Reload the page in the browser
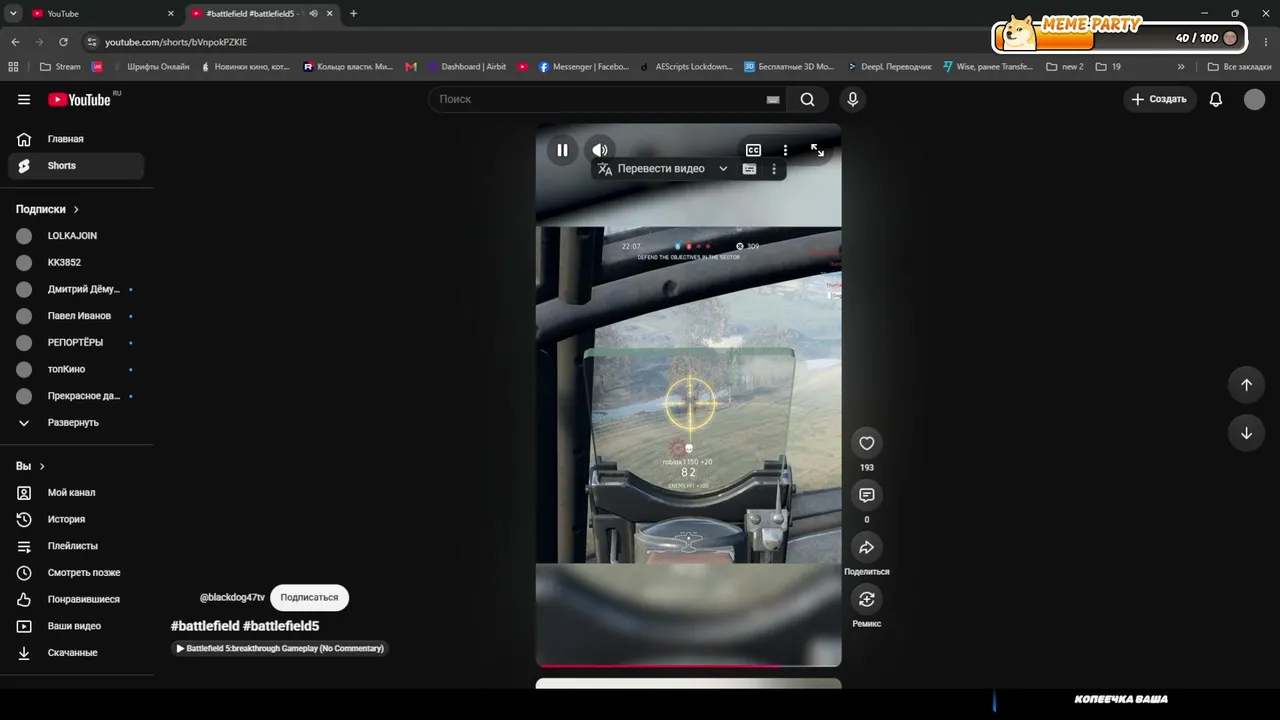 pyautogui.click(x=63, y=42)
